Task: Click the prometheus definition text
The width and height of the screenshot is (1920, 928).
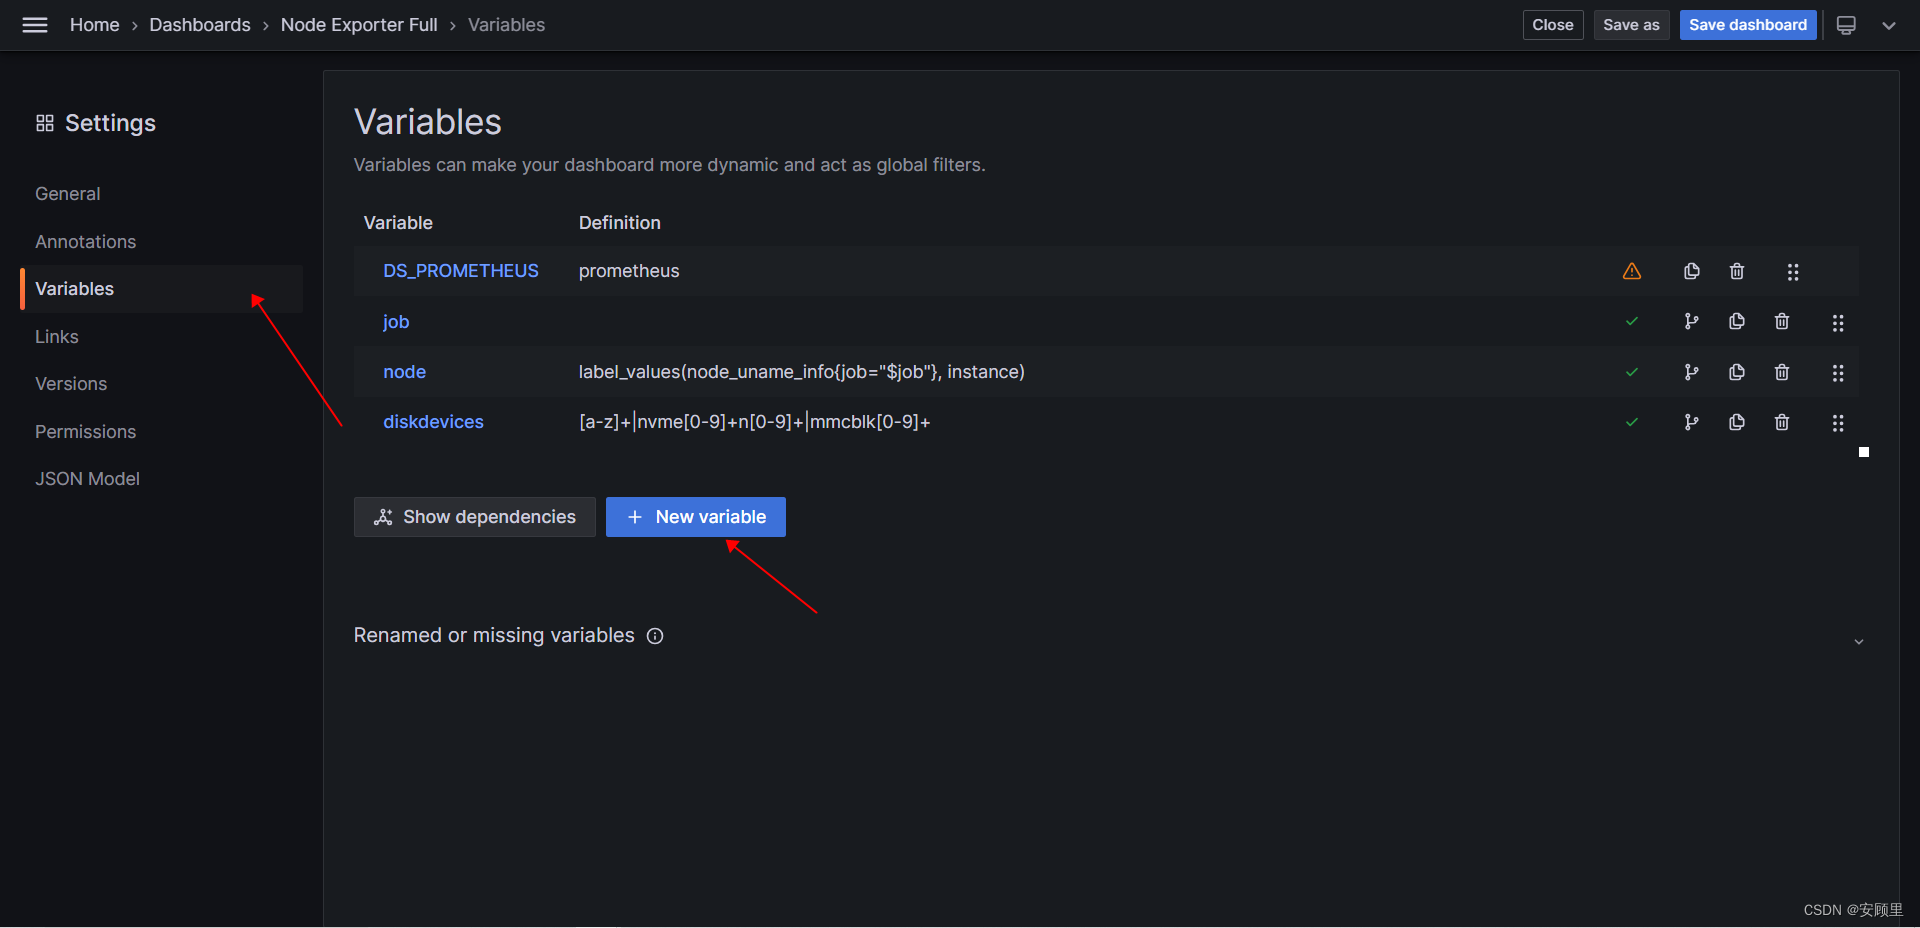Action: tap(629, 271)
